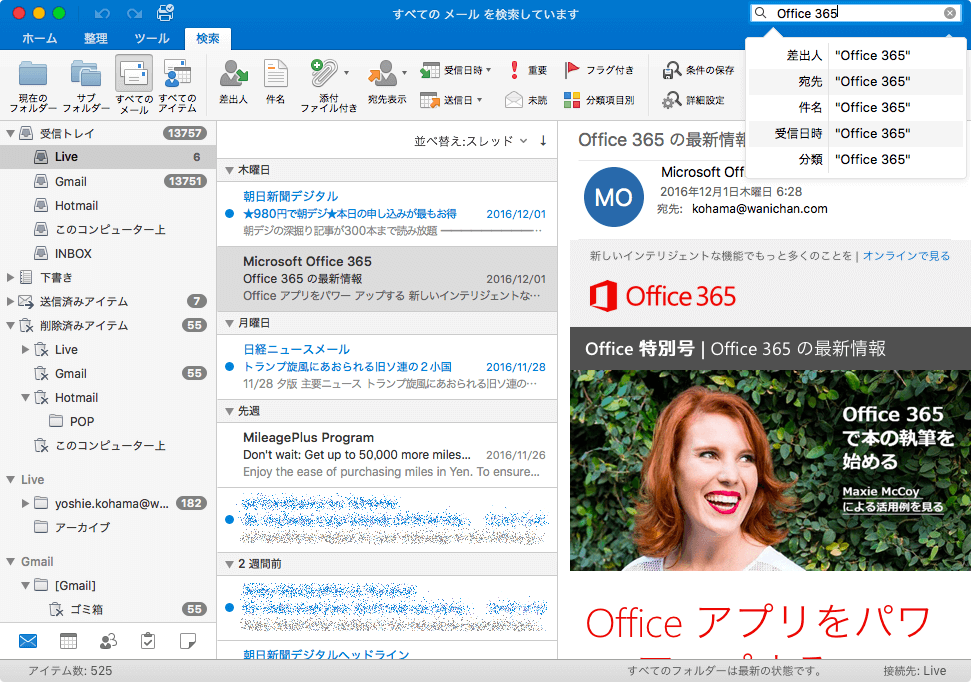This screenshot has height=682, width=971.
Task: Click the undo arrow in title bar
Action: coord(102,13)
